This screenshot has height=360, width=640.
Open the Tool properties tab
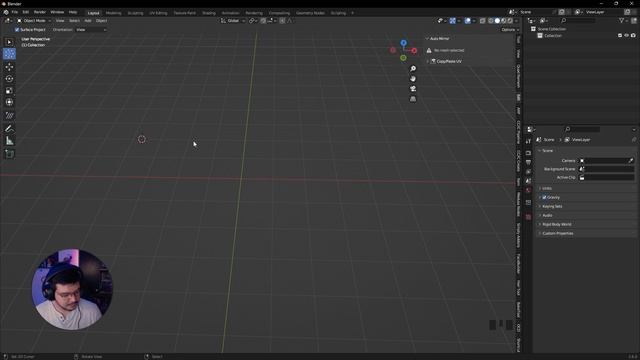coord(528,141)
